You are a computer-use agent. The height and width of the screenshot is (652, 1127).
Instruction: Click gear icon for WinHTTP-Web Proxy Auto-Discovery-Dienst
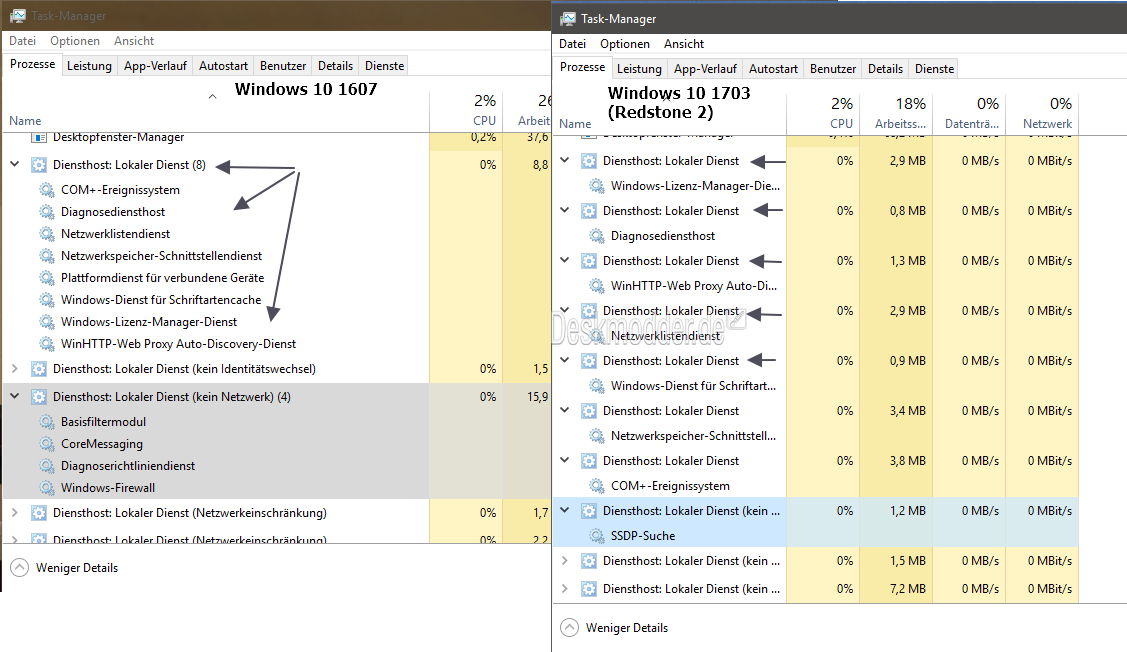pos(47,344)
